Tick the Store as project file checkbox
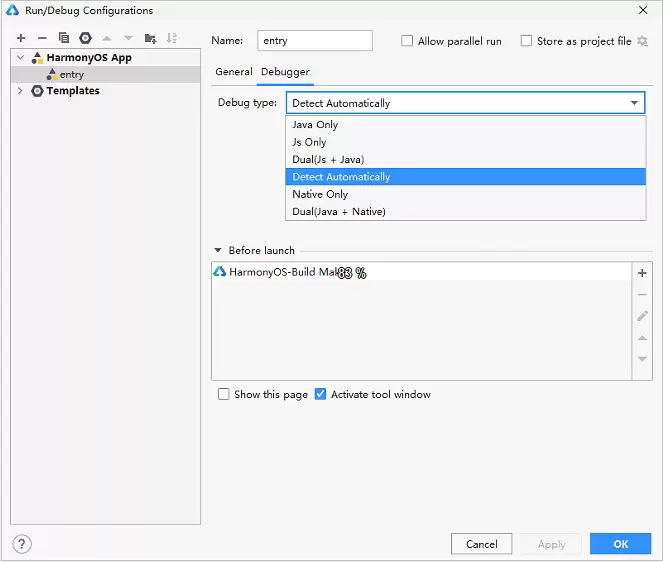Image resolution: width=663 pixels, height=562 pixels. point(526,41)
